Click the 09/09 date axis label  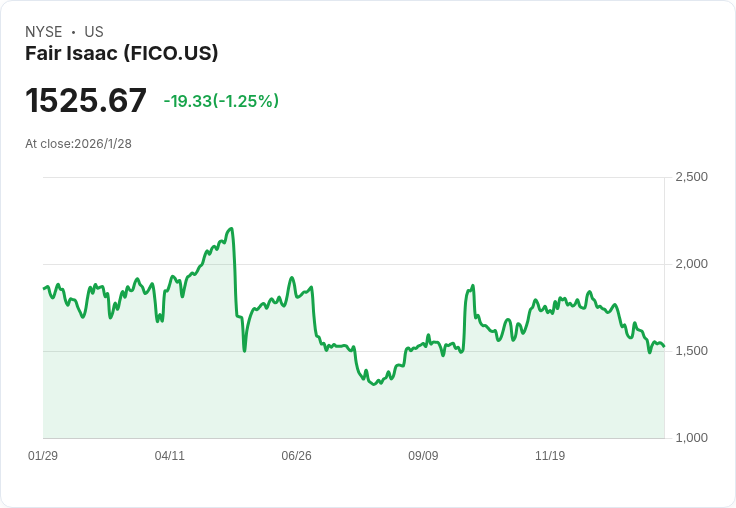click(423, 456)
